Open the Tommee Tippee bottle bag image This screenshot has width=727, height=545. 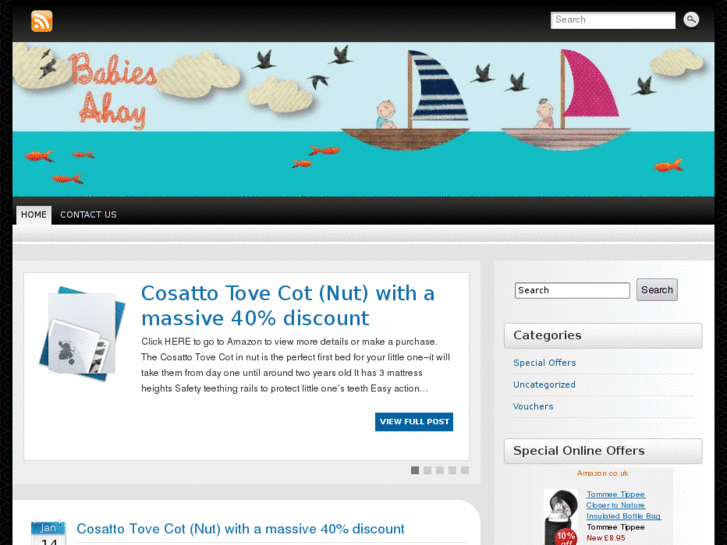point(561,517)
